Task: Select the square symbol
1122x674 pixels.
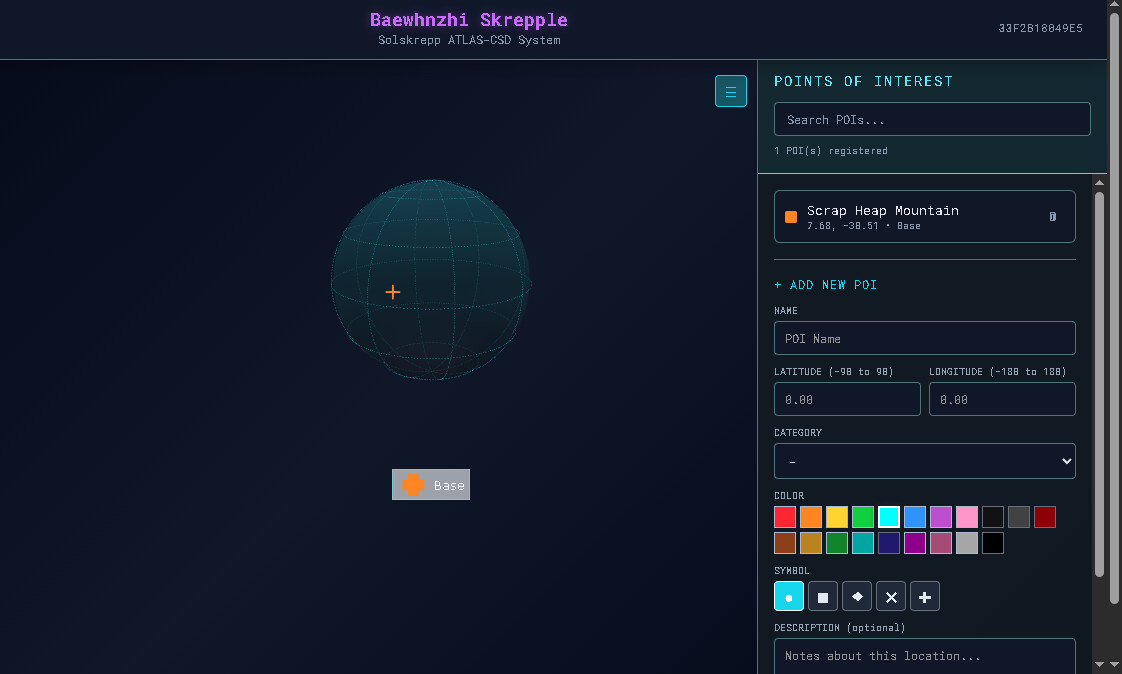Action: click(823, 597)
